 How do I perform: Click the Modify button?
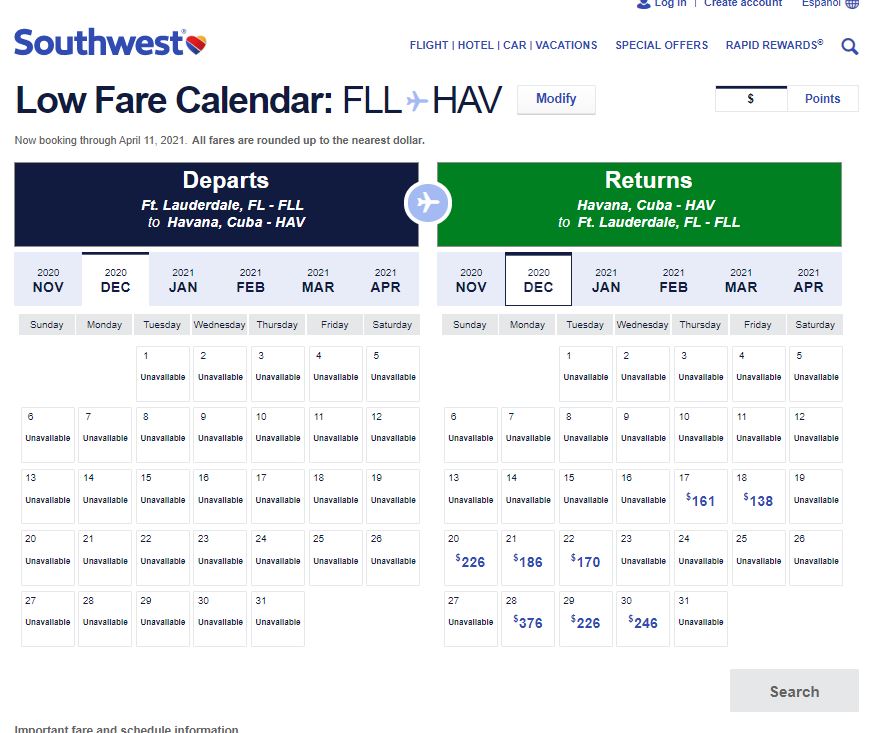[556, 99]
